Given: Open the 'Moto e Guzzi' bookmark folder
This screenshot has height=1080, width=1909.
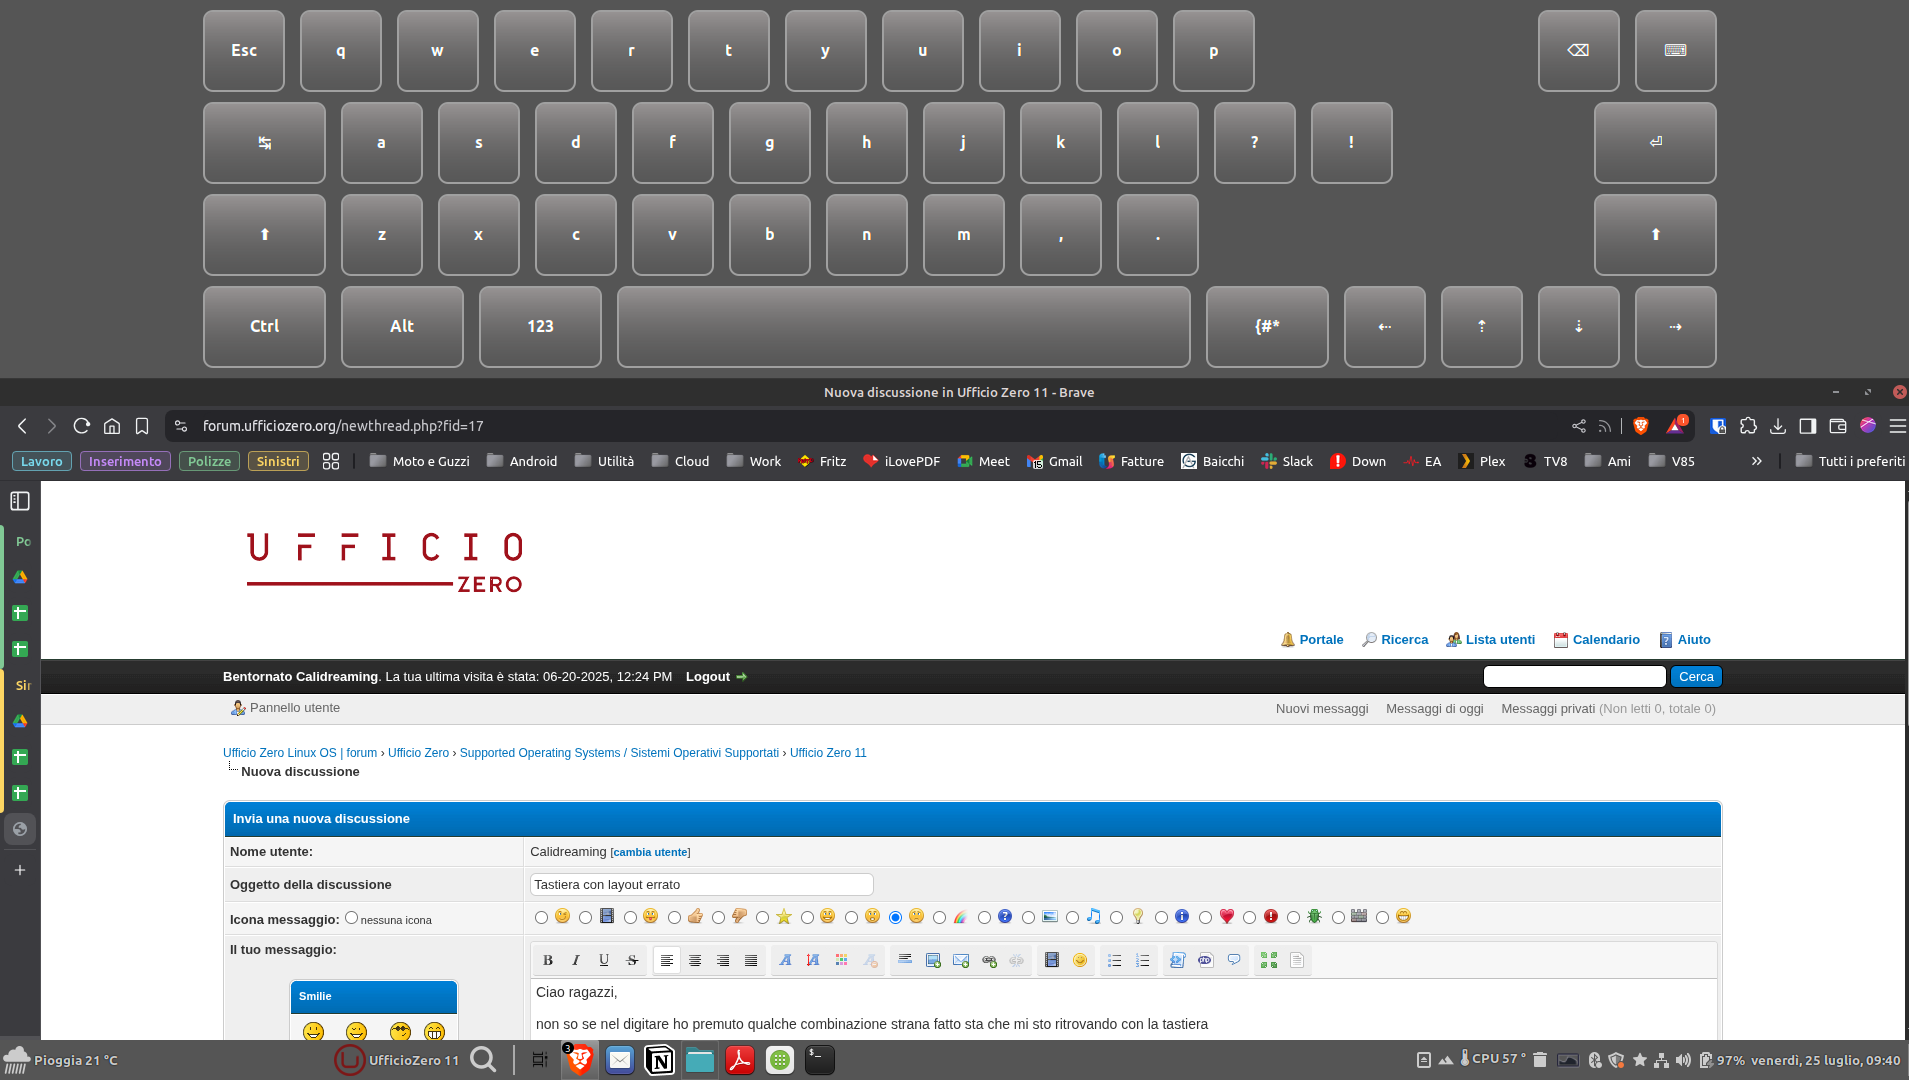Looking at the screenshot, I should [419, 461].
